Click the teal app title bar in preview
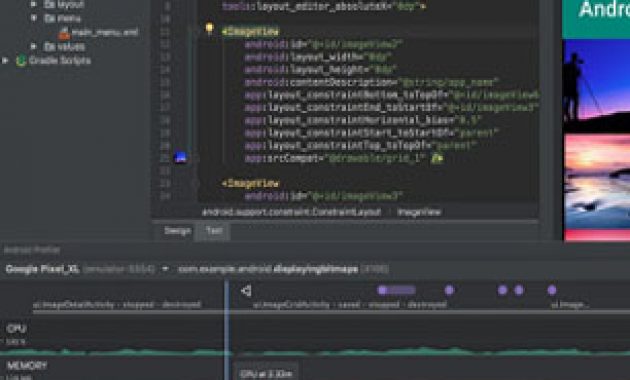 (x=596, y=19)
